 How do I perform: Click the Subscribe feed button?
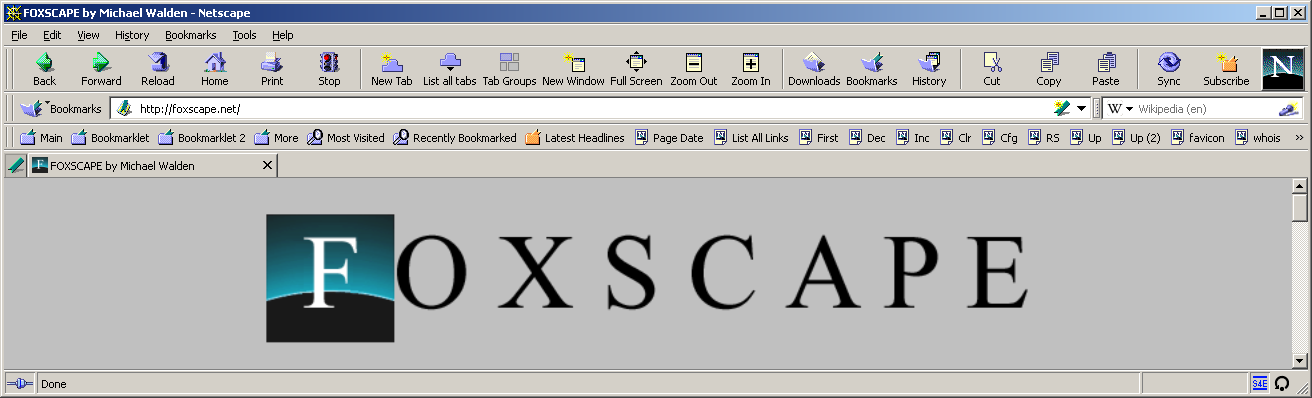click(x=1226, y=69)
